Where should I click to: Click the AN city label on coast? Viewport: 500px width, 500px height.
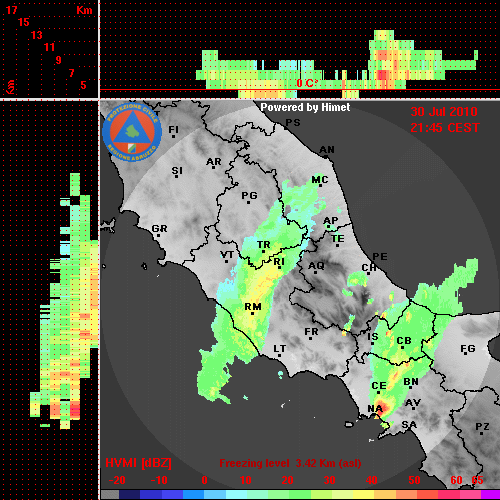[327, 150]
